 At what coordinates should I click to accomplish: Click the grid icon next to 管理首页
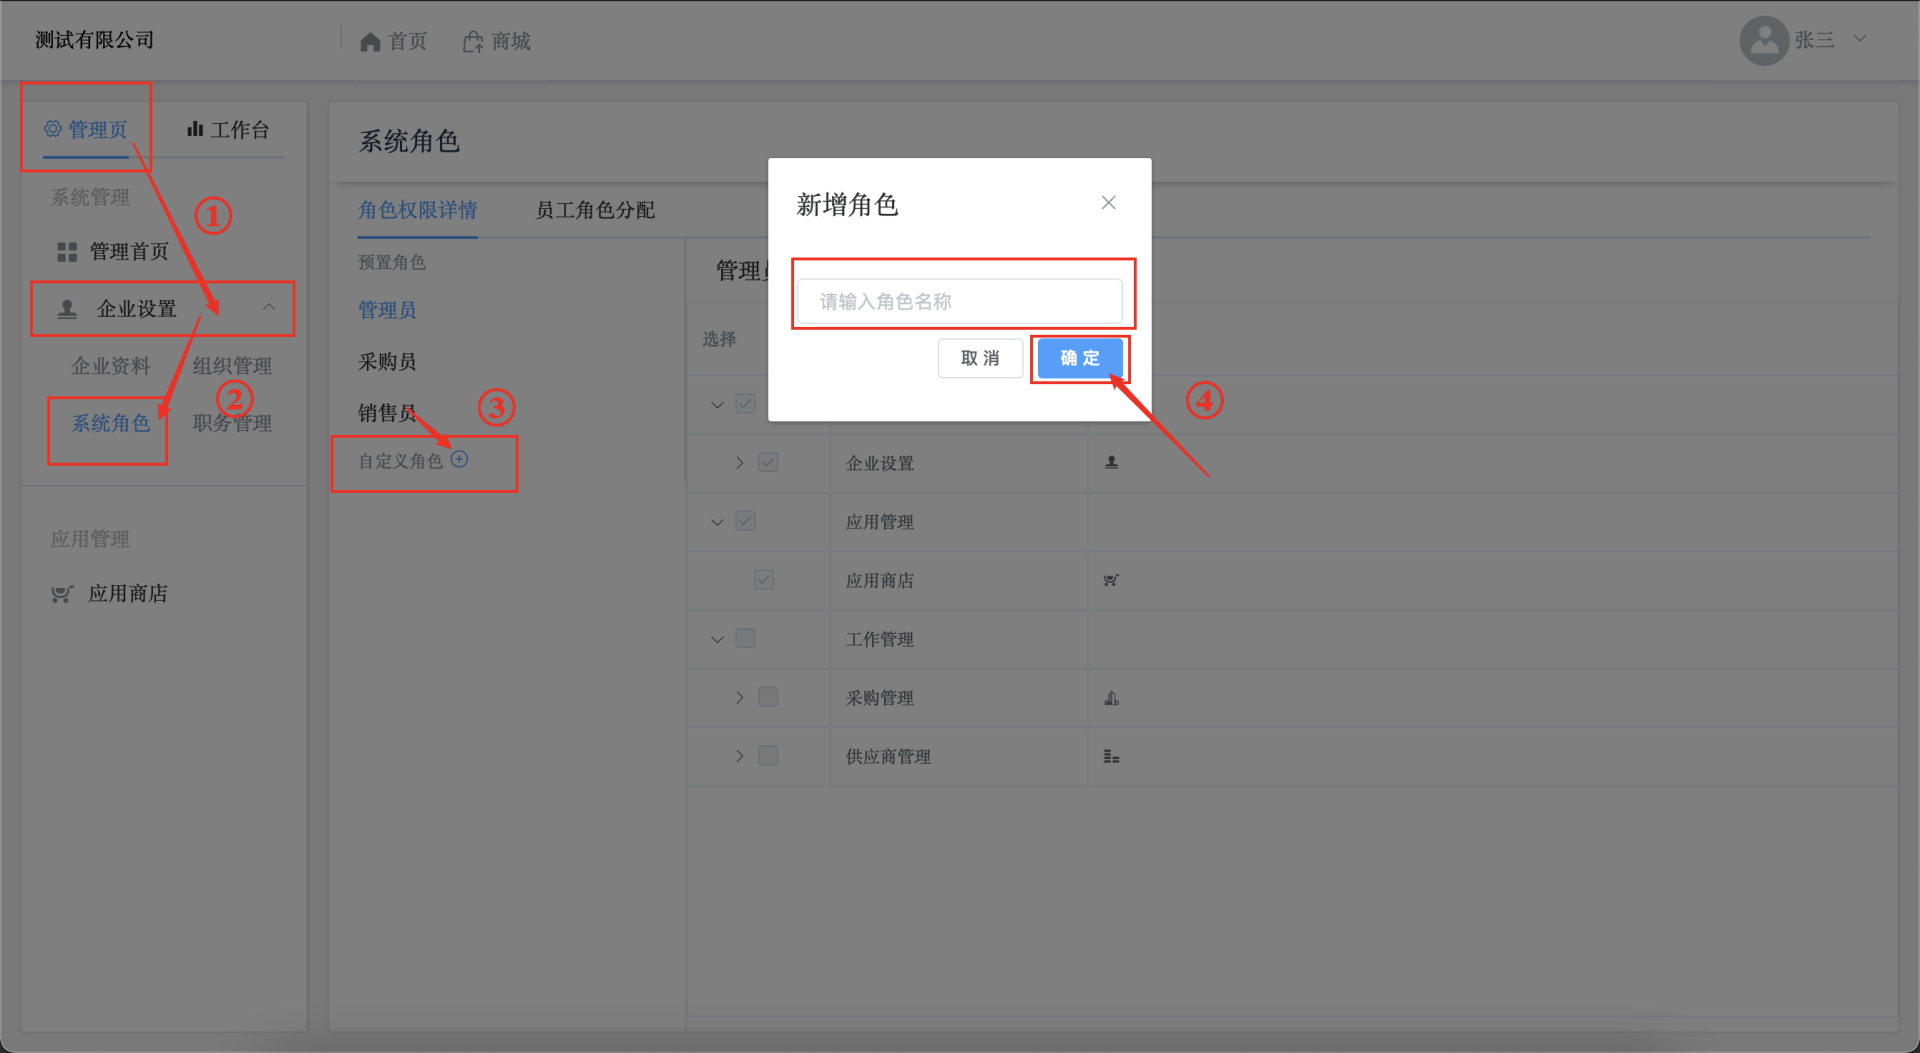click(67, 252)
